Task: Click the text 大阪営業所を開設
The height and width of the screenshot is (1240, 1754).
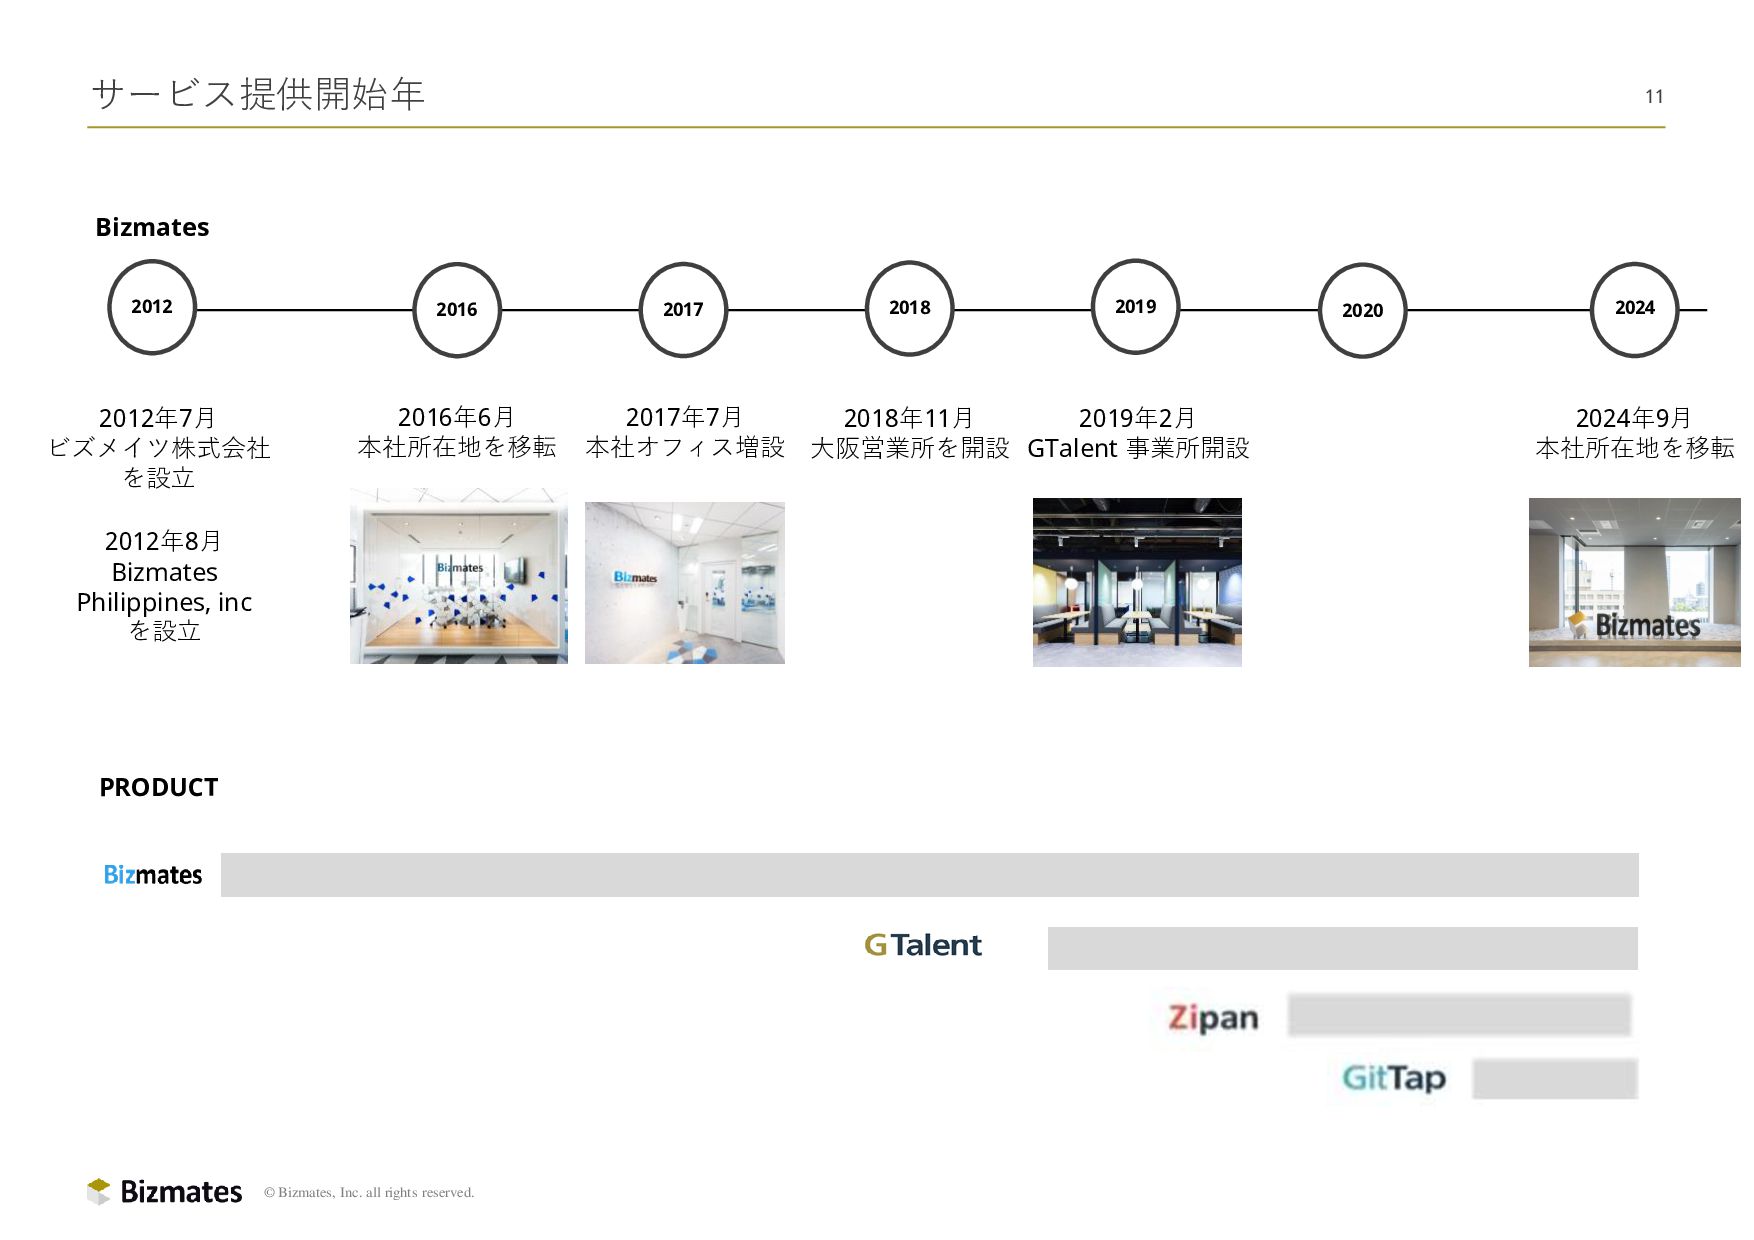Action: 910,448
